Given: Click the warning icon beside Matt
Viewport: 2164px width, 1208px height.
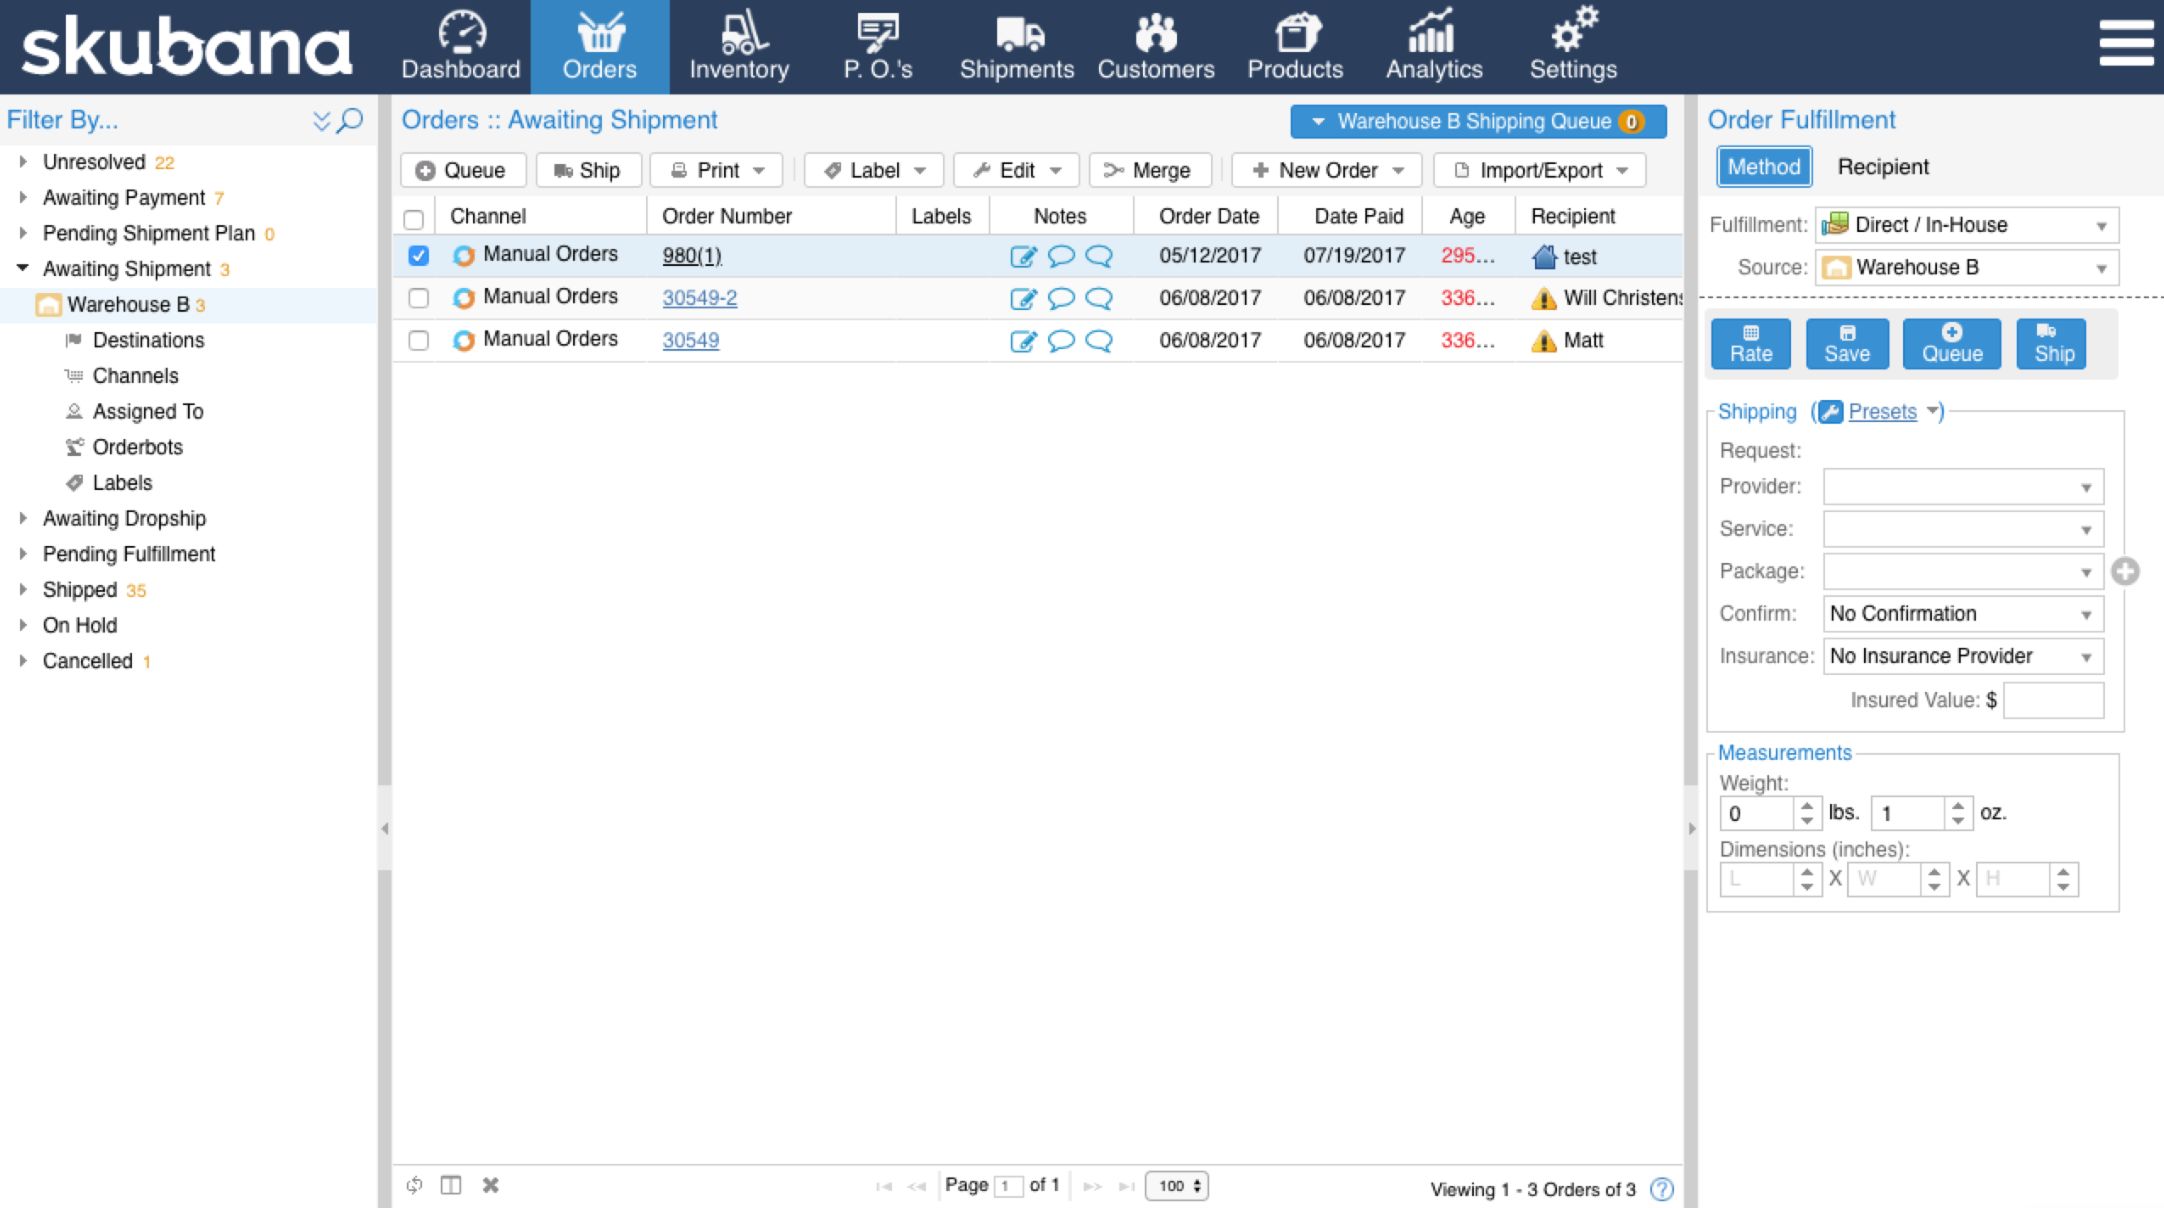Looking at the screenshot, I should point(1544,341).
